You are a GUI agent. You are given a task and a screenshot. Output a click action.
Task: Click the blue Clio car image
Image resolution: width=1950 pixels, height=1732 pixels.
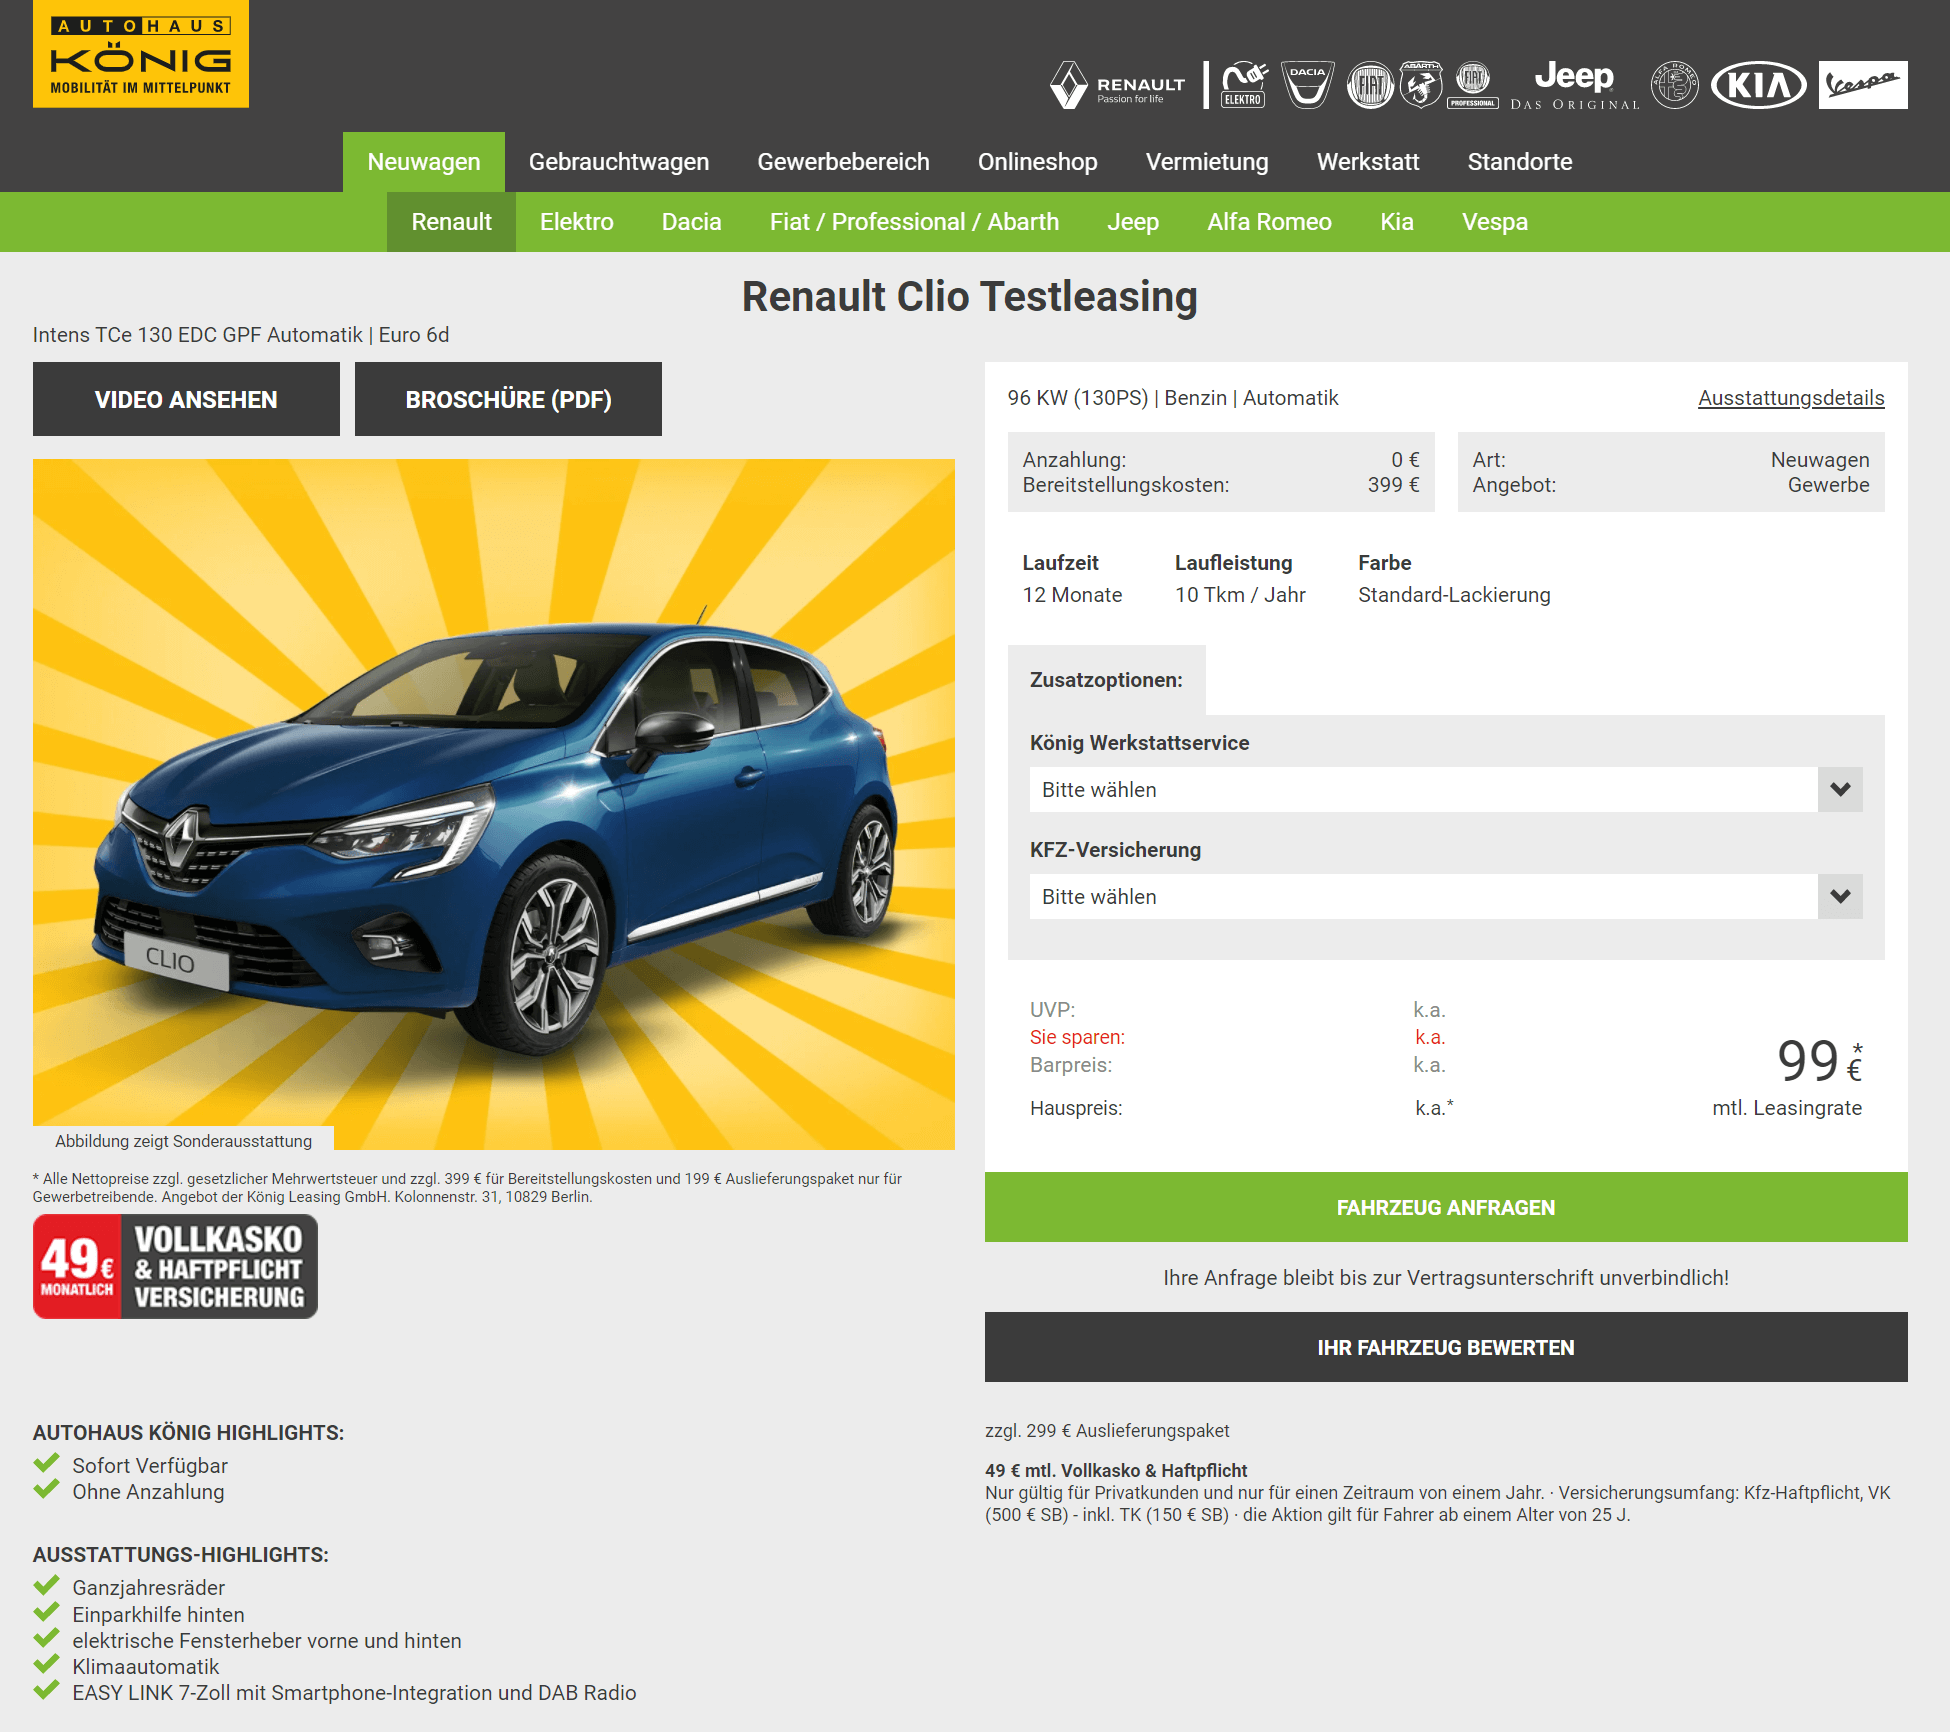click(494, 804)
